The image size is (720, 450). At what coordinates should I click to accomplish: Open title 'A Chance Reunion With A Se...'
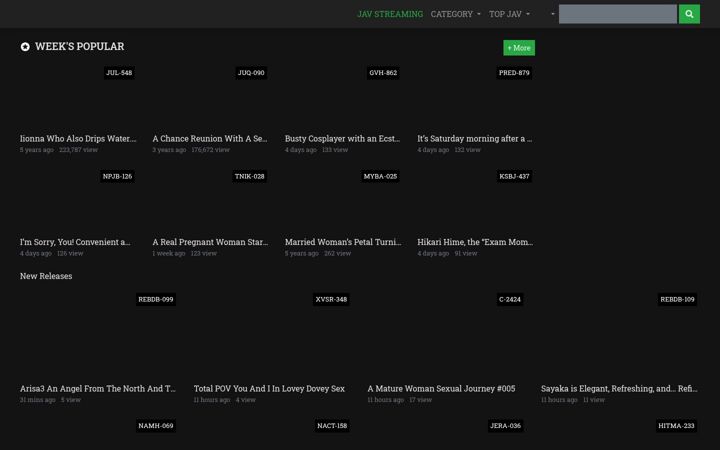coord(210,139)
